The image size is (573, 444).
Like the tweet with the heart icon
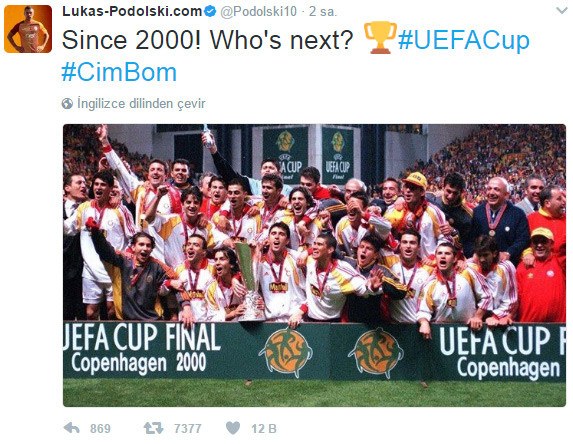click(233, 428)
